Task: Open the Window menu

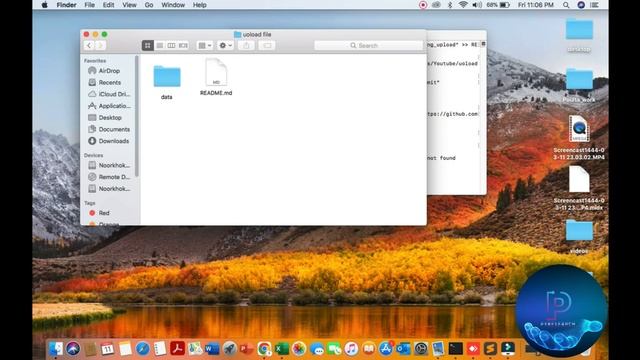Action: pyautogui.click(x=173, y=5)
